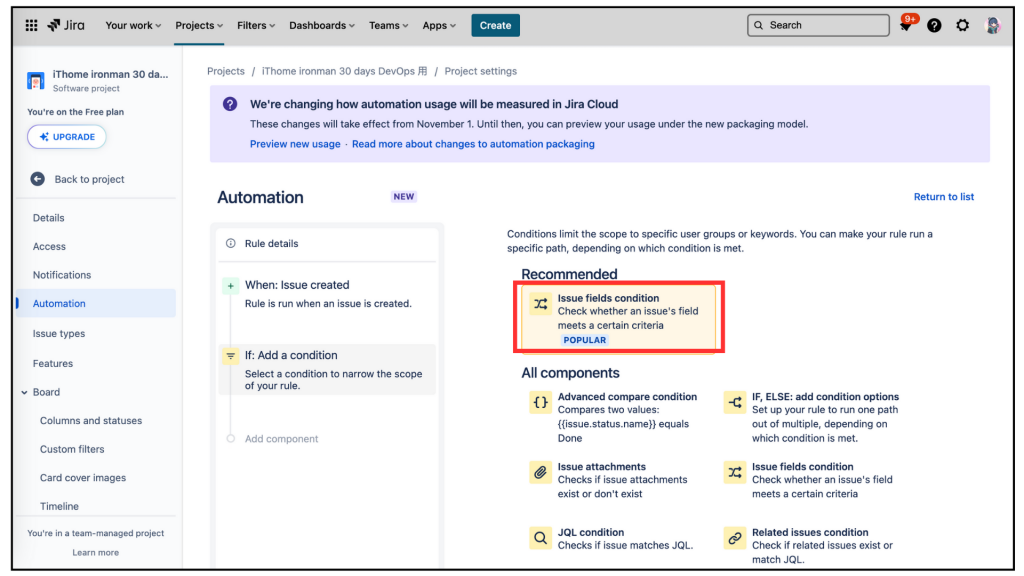
Task: Open the Dashboards dropdown menu
Action: [x=322, y=25]
